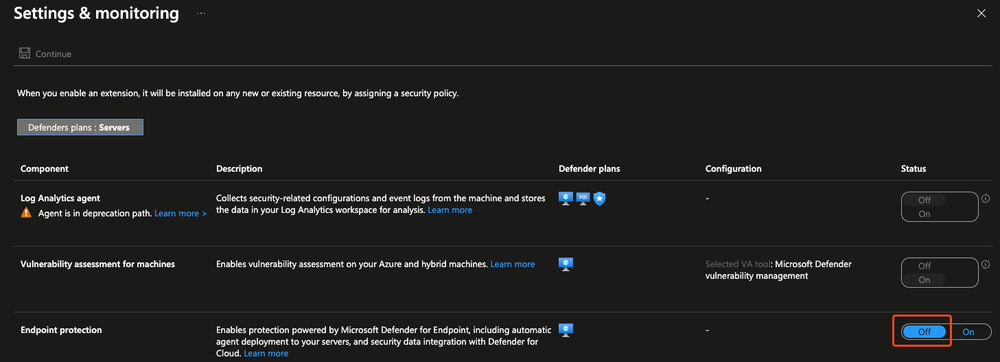This screenshot has height=362, width=1000.
Task: Click the Continue save icon
Action: (x=24, y=54)
